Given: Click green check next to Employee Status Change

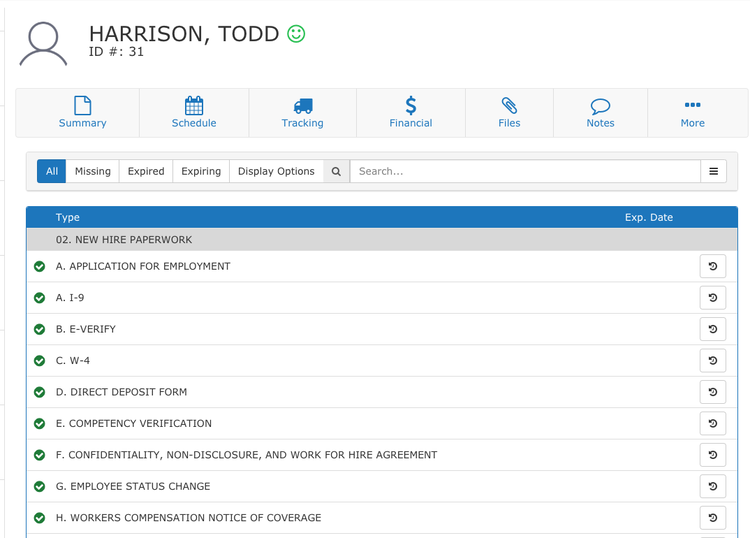Looking at the screenshot, I should point(40,486).
